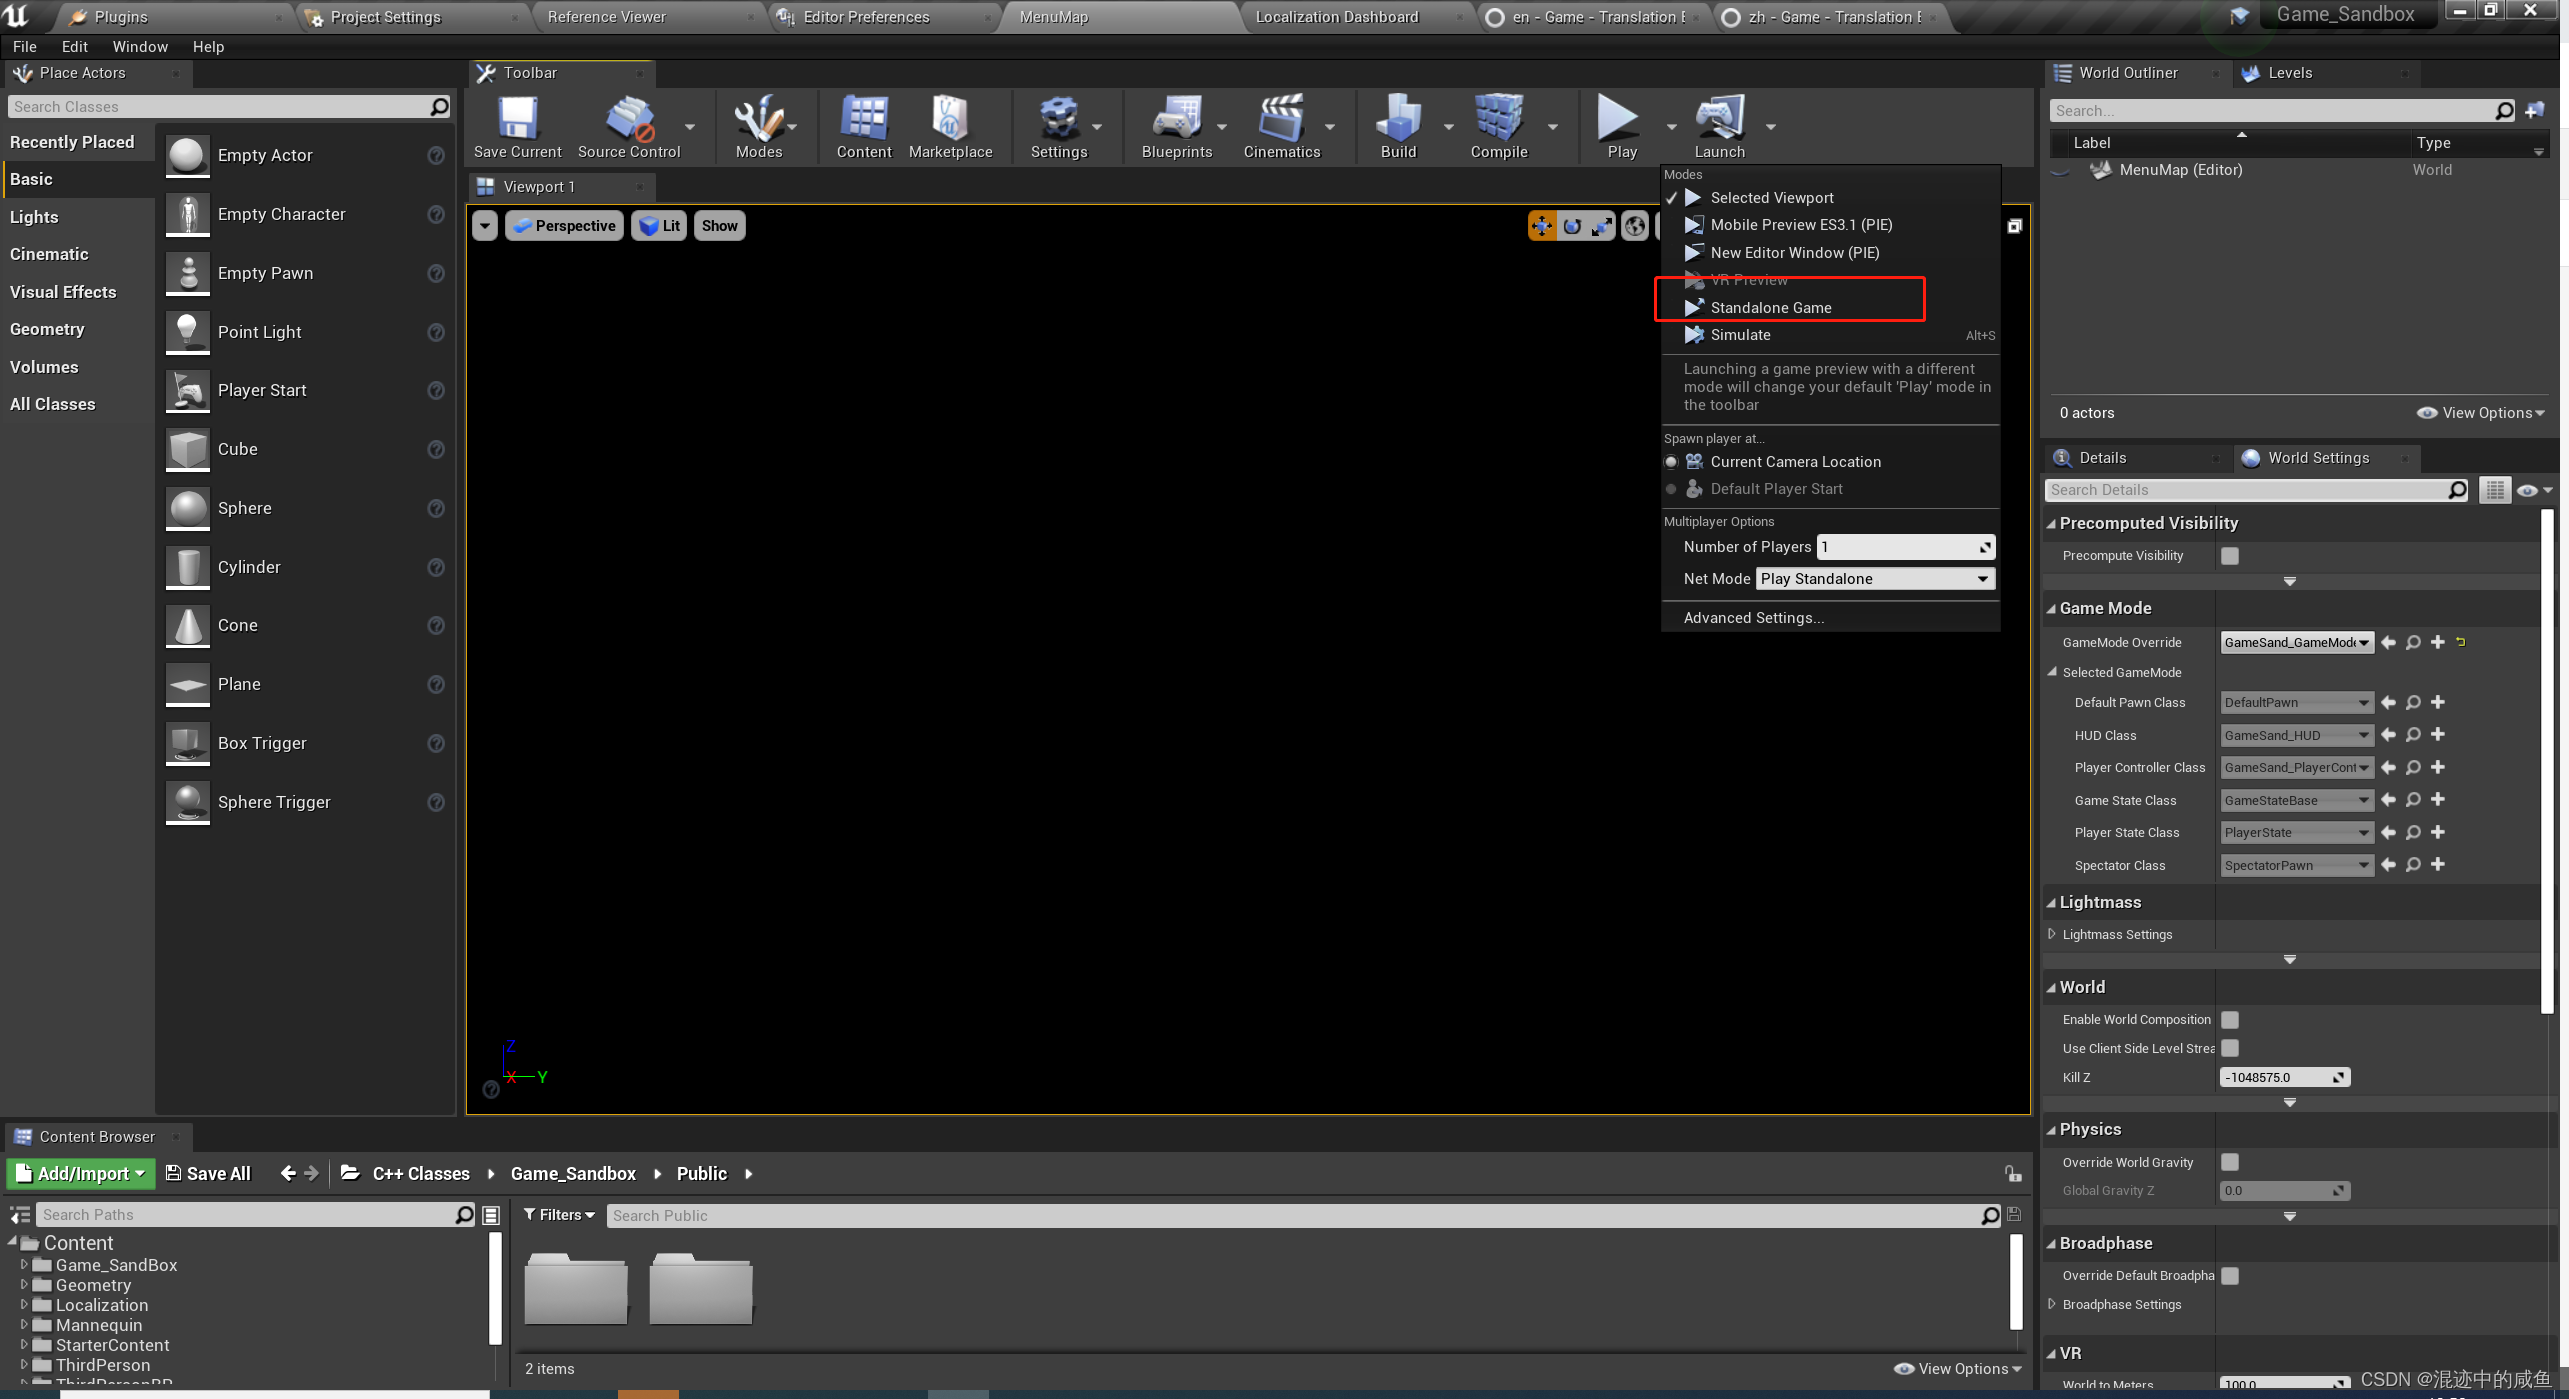Choose Standalone Game from Play modes
This screenshot has width=2569, height=1399.
(x=1770, y=308)
